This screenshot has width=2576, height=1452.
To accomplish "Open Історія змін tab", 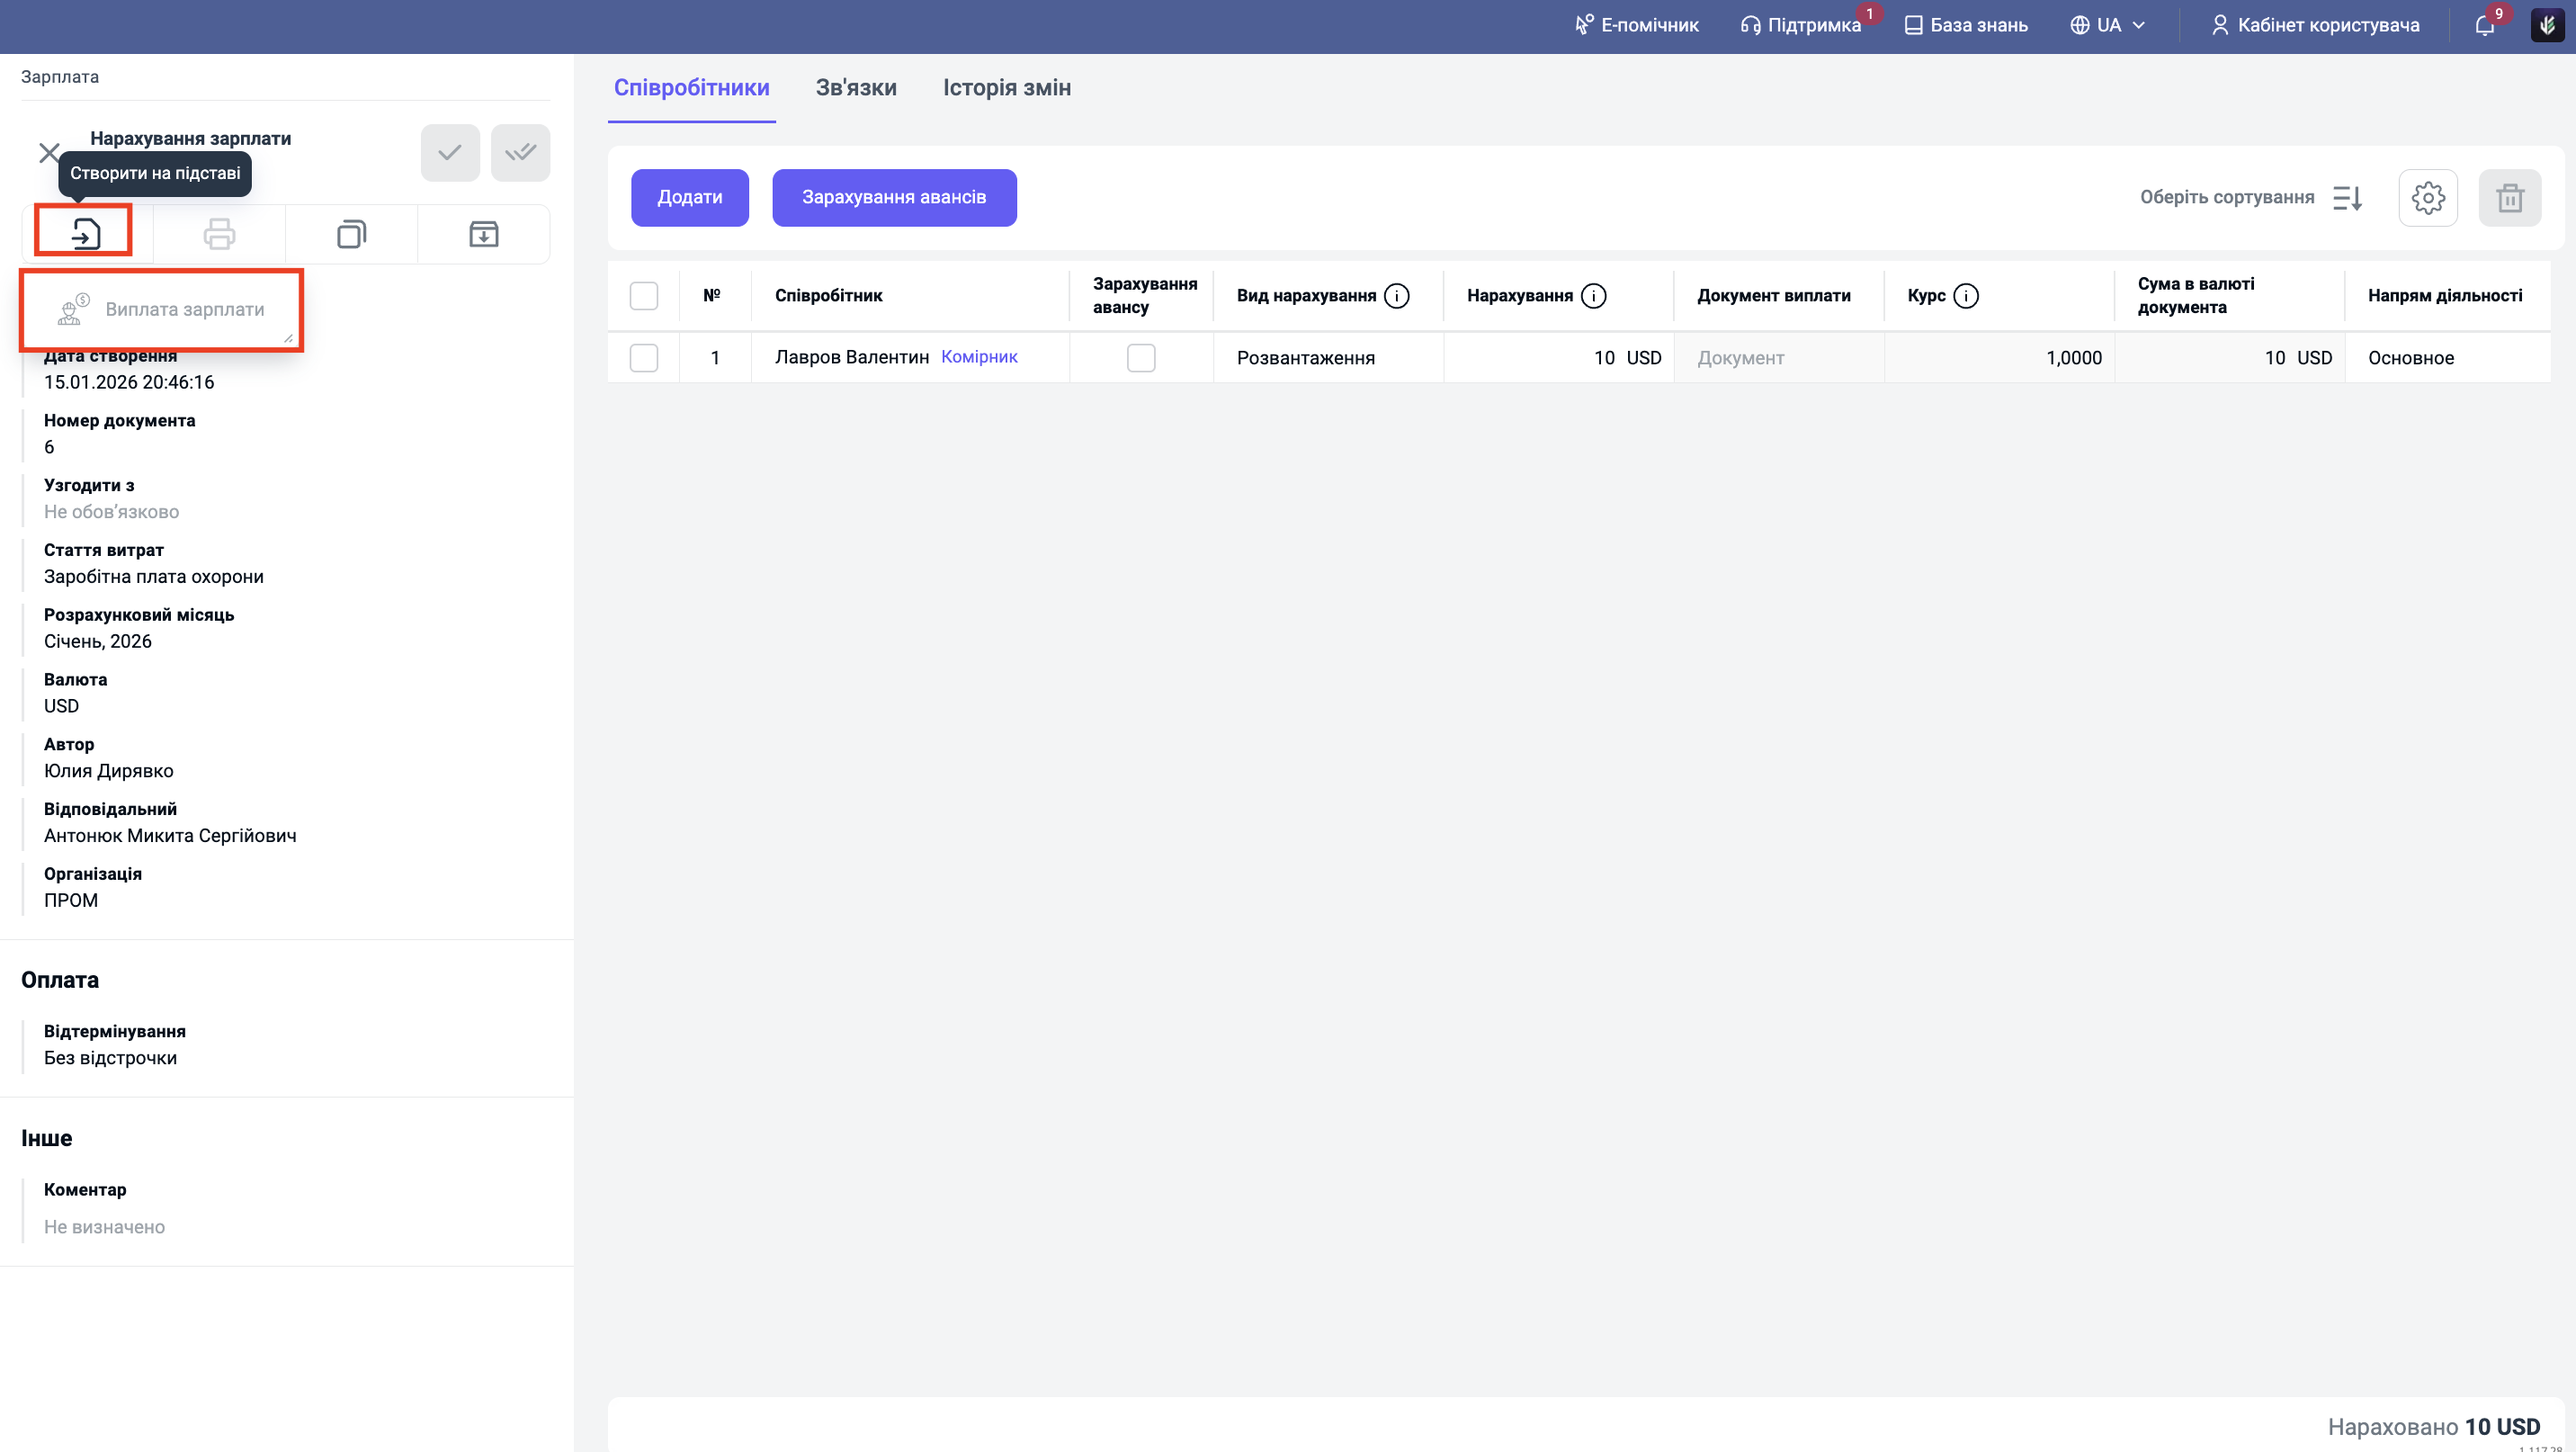I will click(x=1006, y=88).
